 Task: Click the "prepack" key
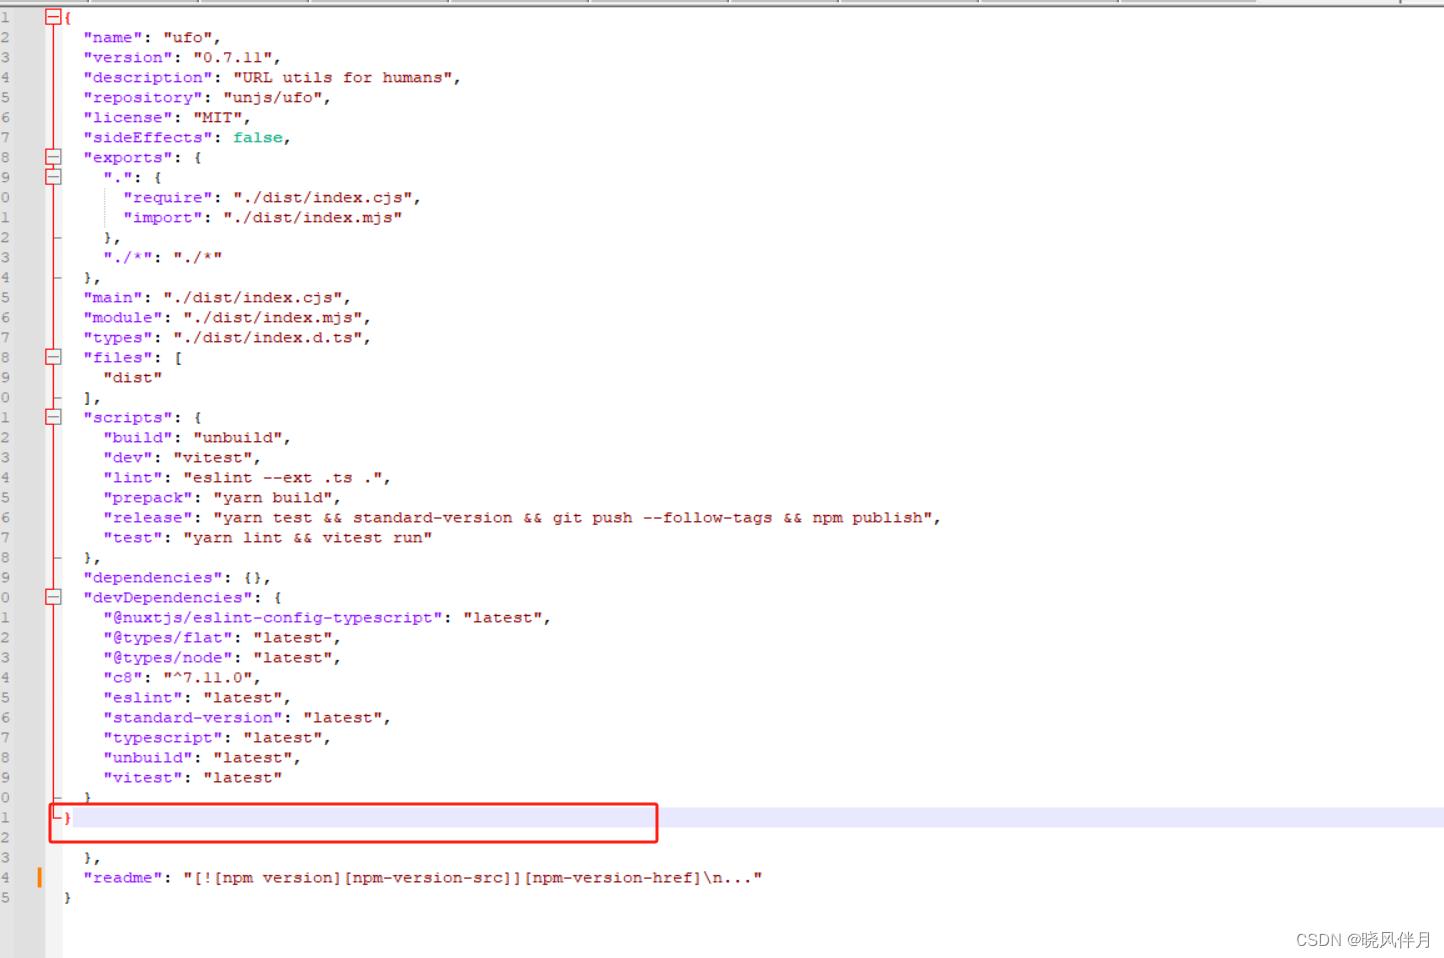(x=148, y=498)
